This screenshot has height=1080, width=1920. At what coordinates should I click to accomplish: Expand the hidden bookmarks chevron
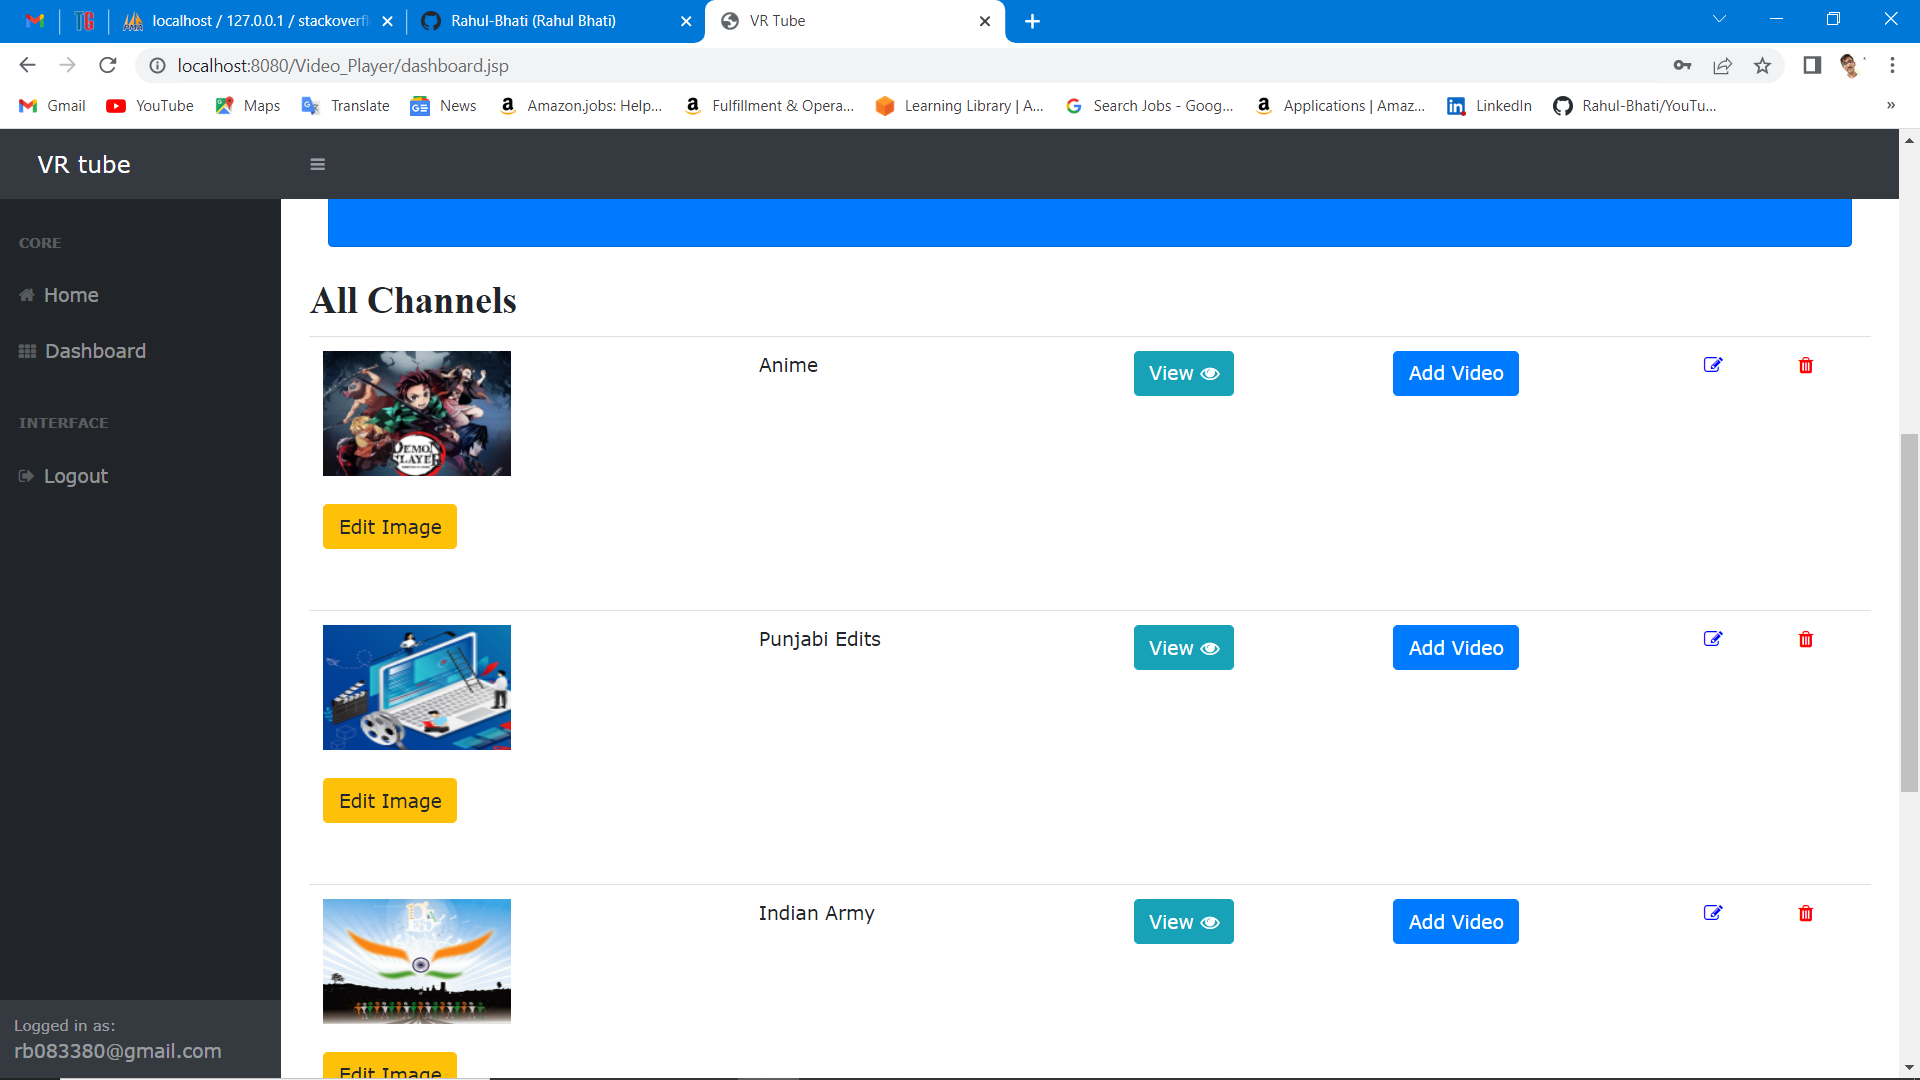point(1890,106)
